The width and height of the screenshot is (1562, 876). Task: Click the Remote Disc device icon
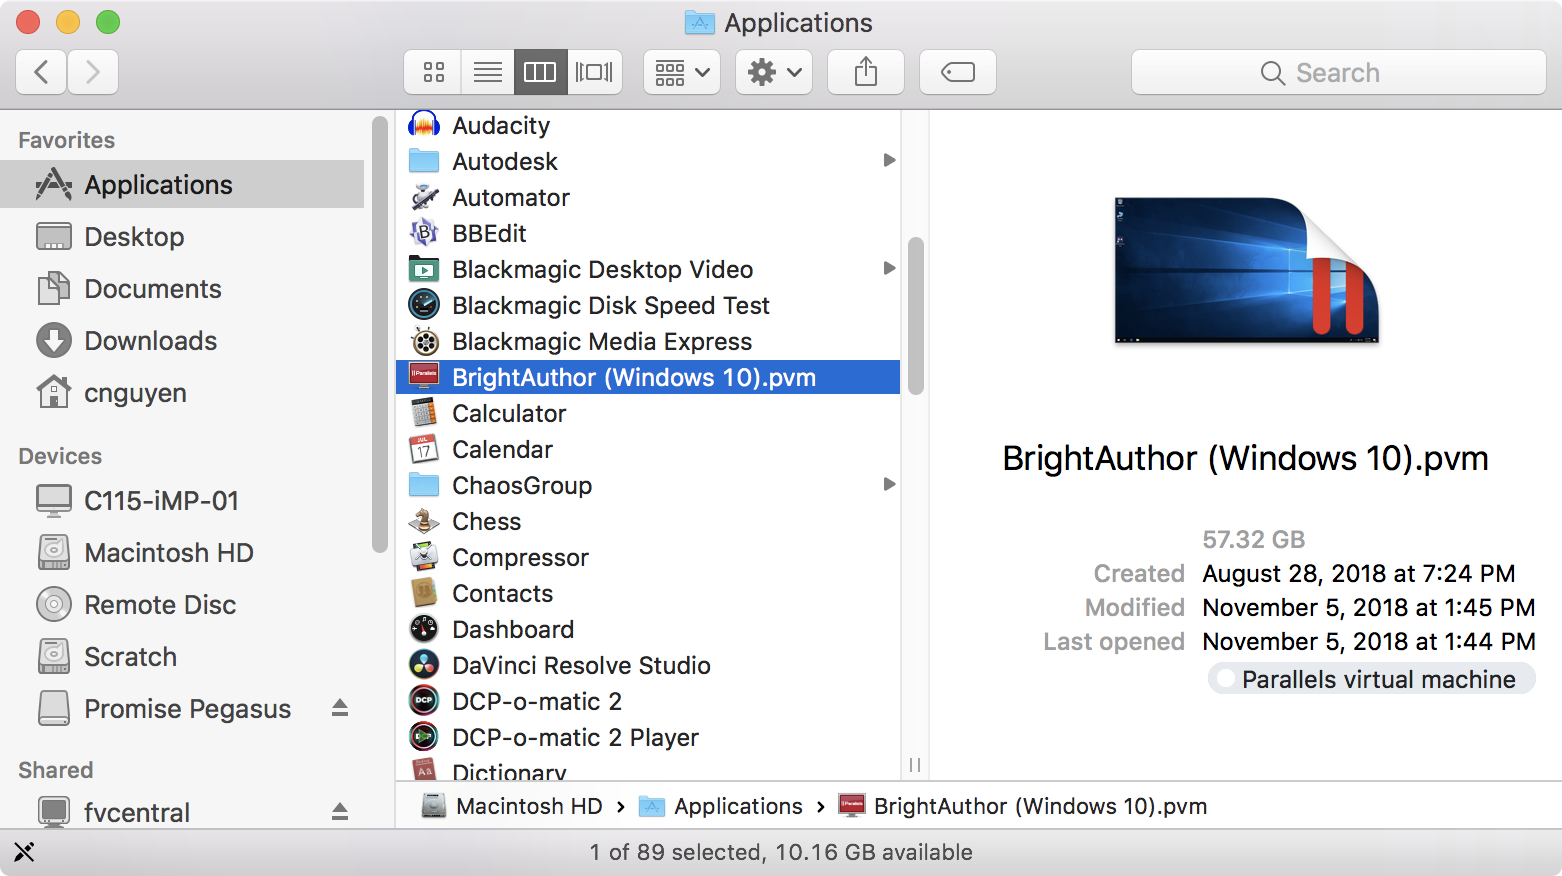pyautogui.click(x=52, y=604)
